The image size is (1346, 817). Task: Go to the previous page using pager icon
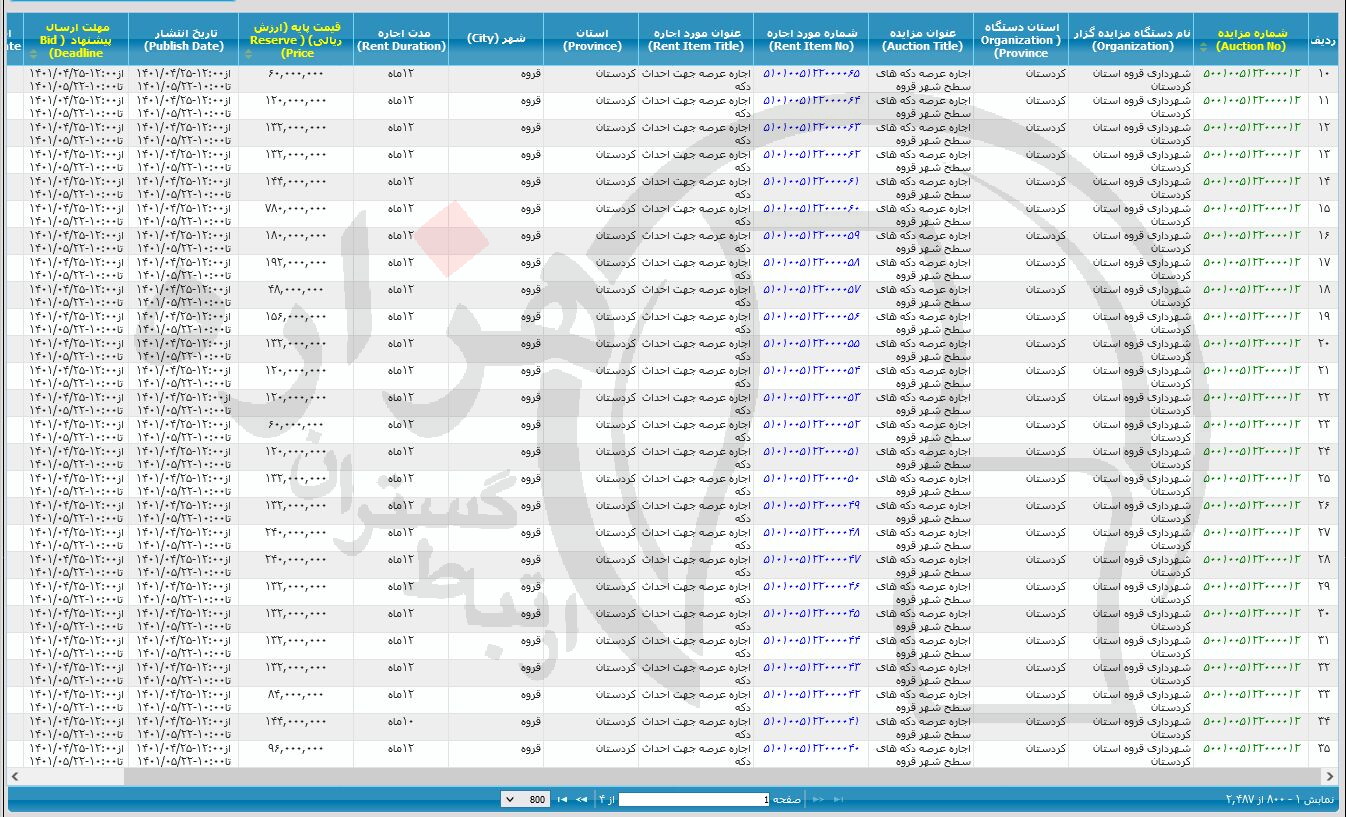pyautogui.click(x=818, y=800)
